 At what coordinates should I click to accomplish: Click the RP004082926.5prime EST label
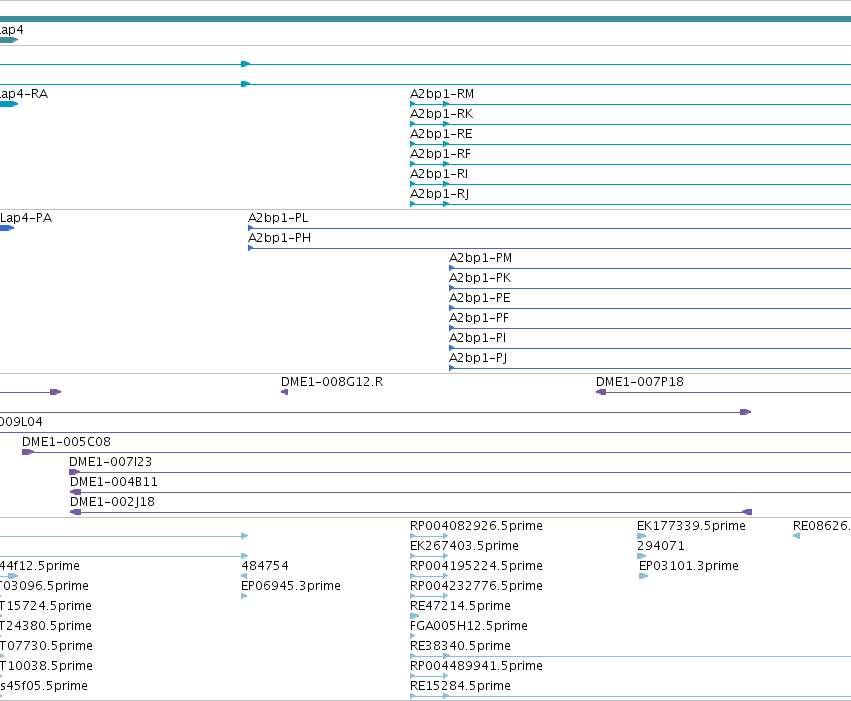[x=476, y=526]
